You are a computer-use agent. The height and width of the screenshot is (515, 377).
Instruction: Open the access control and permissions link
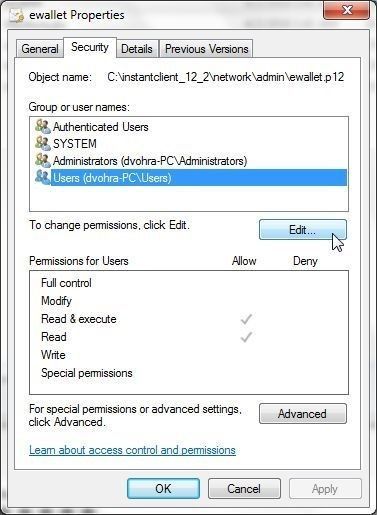(132, 450)
